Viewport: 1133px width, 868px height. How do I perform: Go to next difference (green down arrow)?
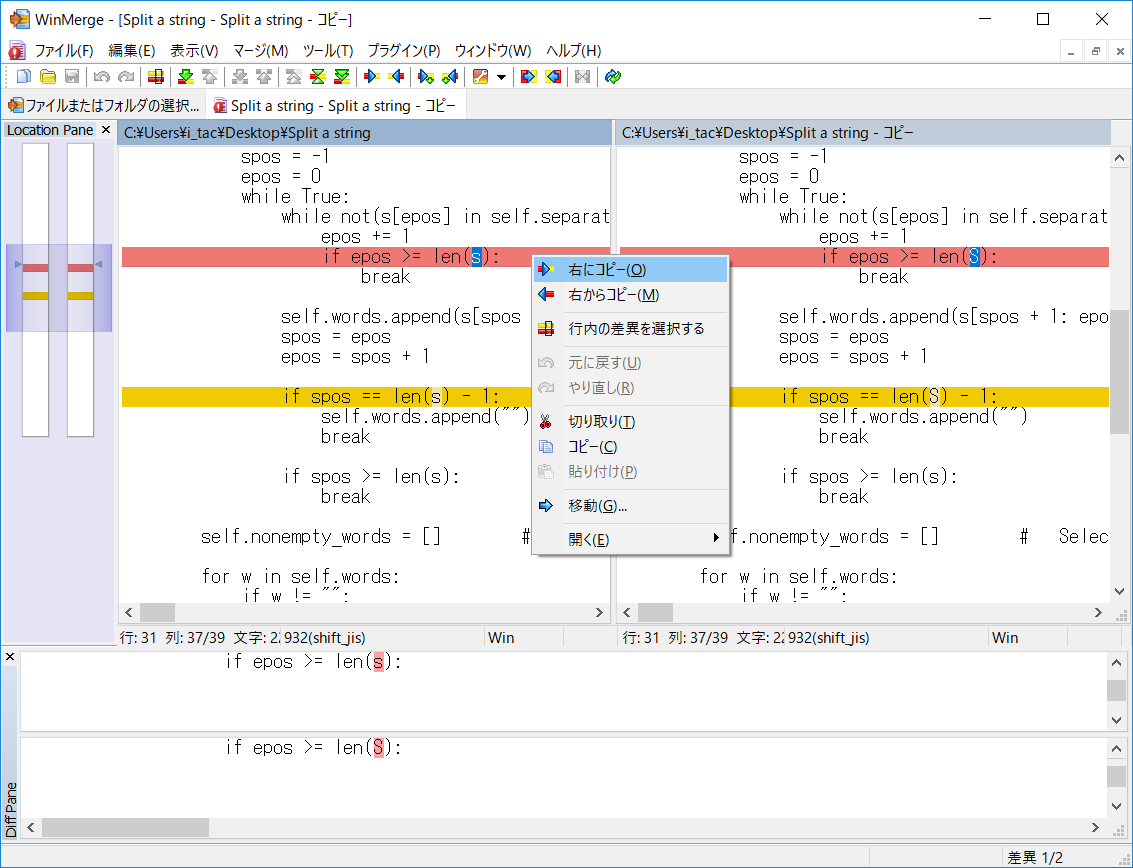coord(186,76)
